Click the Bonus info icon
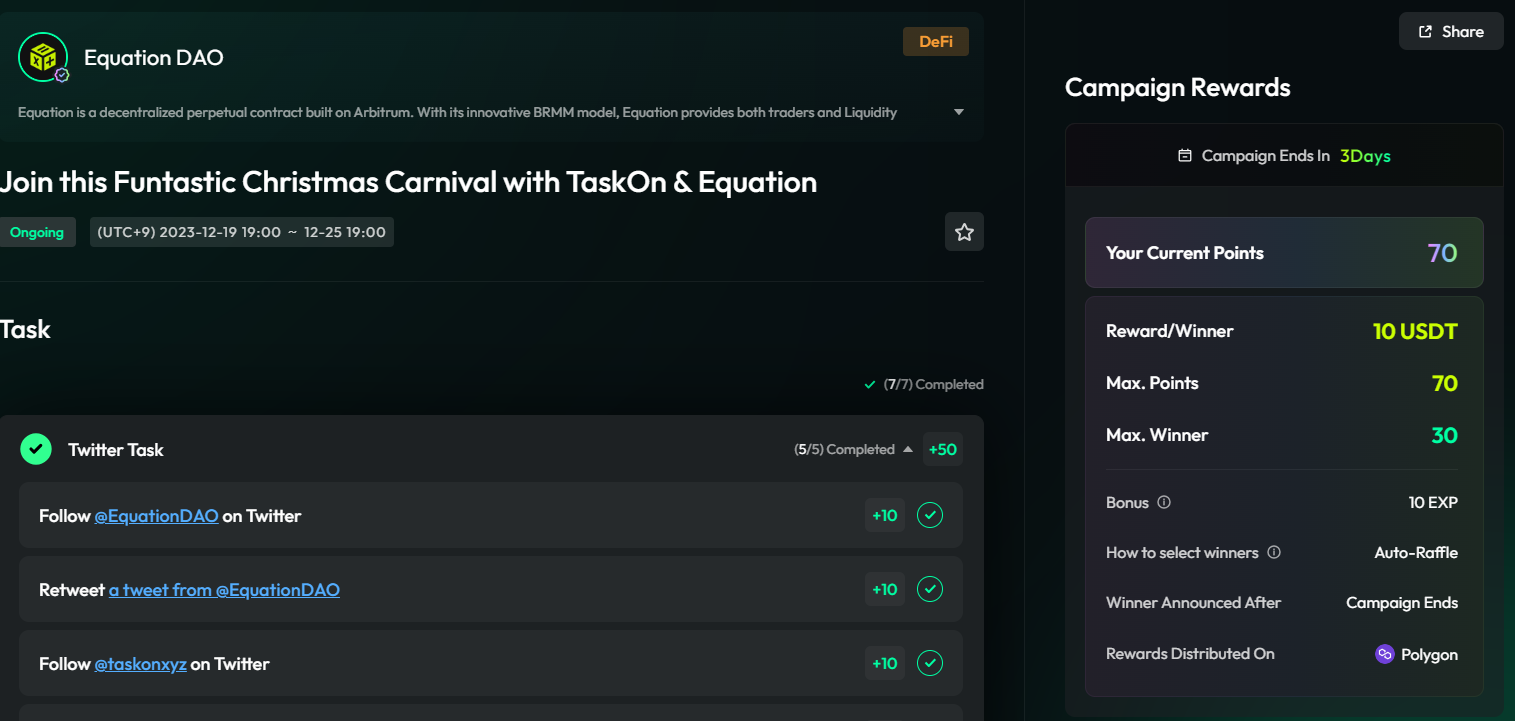1515x721 pixels. pos(1164,502)
